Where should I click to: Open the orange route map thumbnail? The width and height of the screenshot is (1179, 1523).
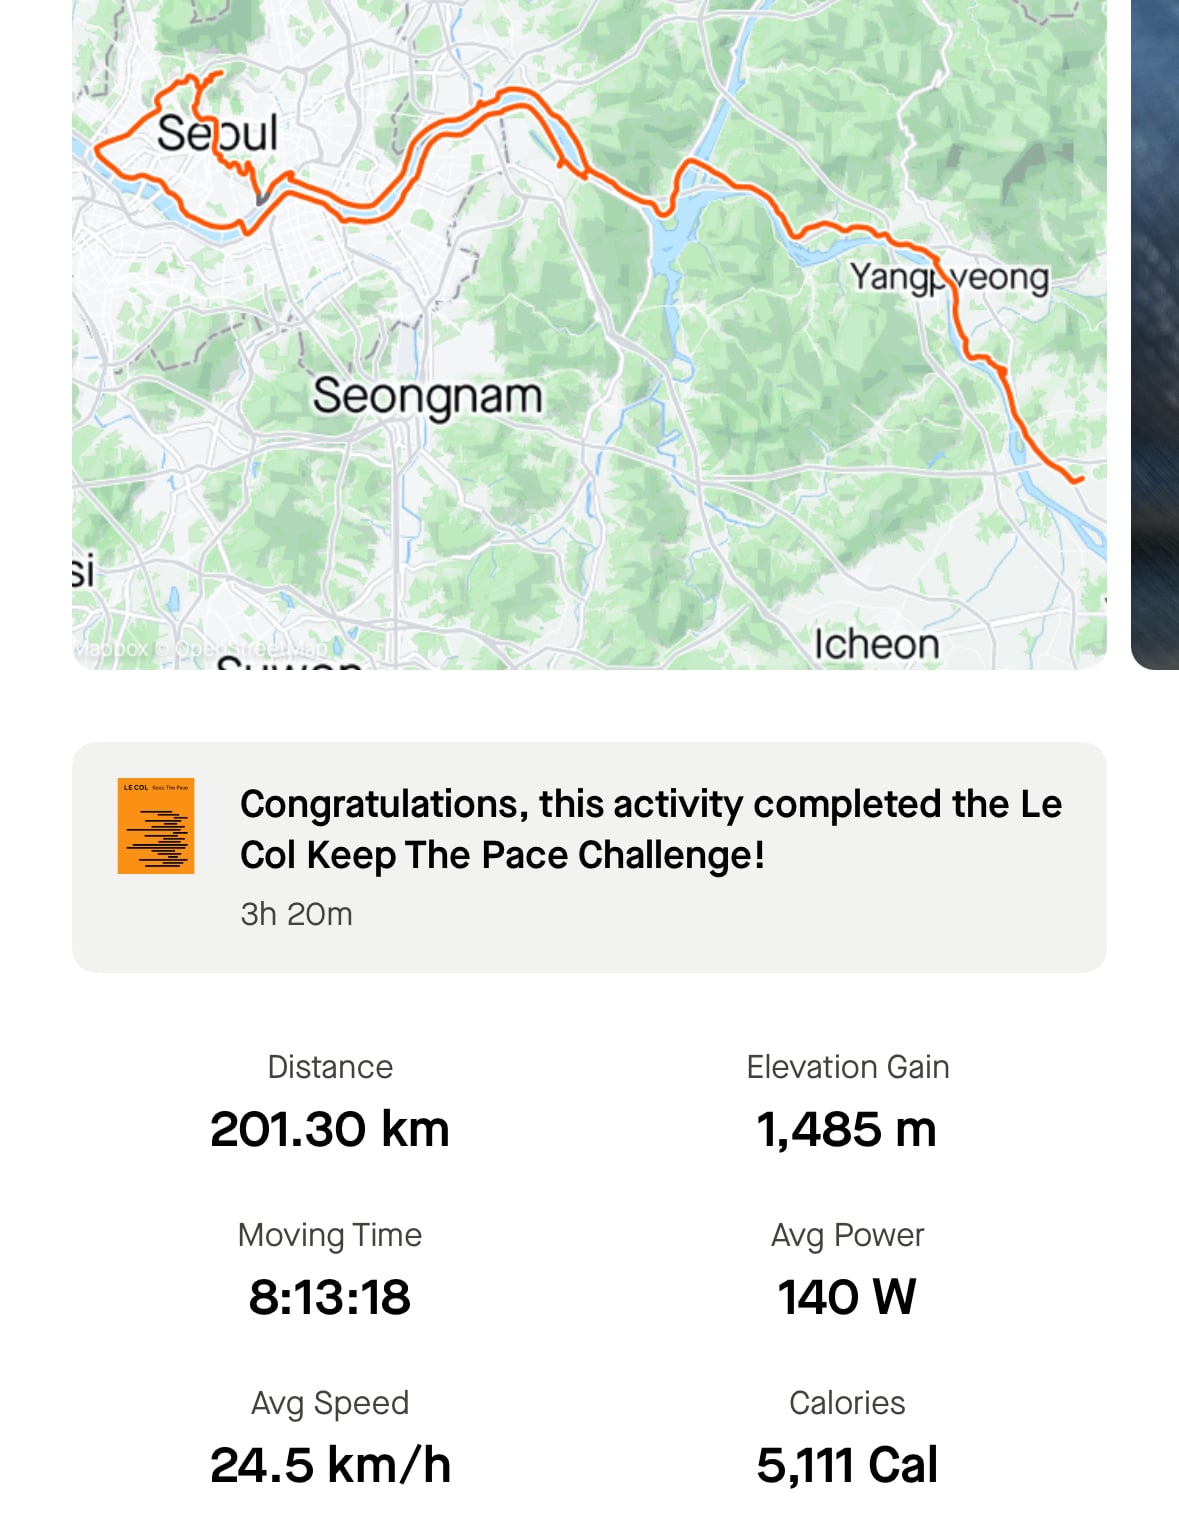pyautogui.click(x=589, y=334)
